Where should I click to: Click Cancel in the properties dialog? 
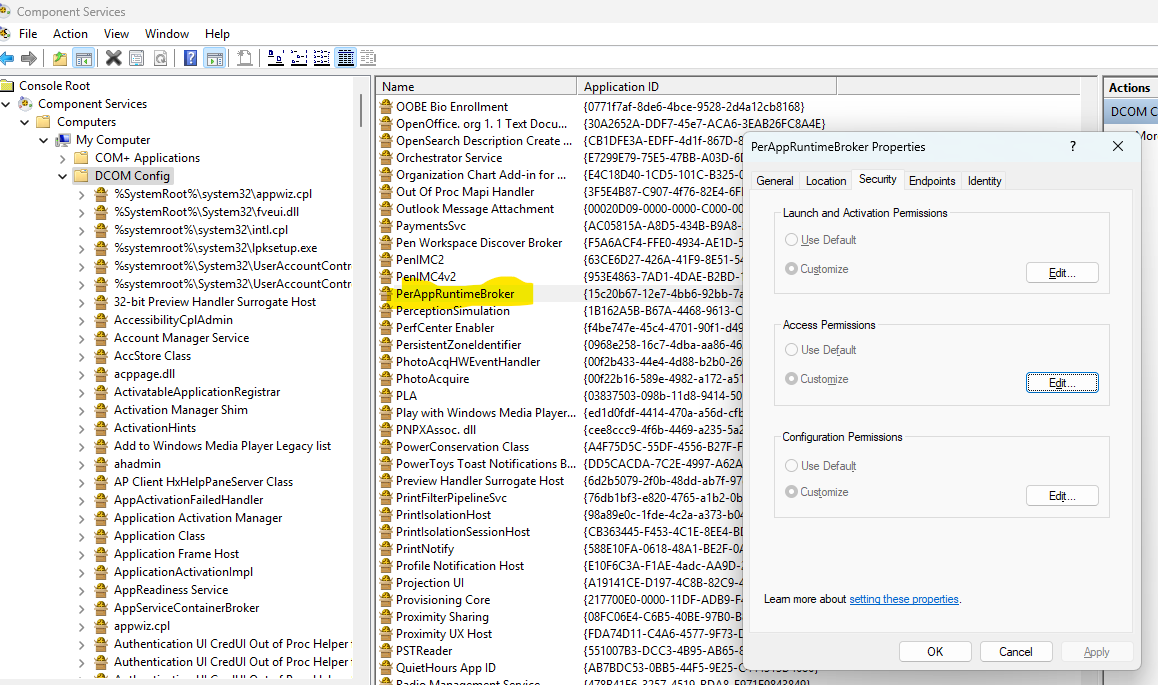[1015, 652]
